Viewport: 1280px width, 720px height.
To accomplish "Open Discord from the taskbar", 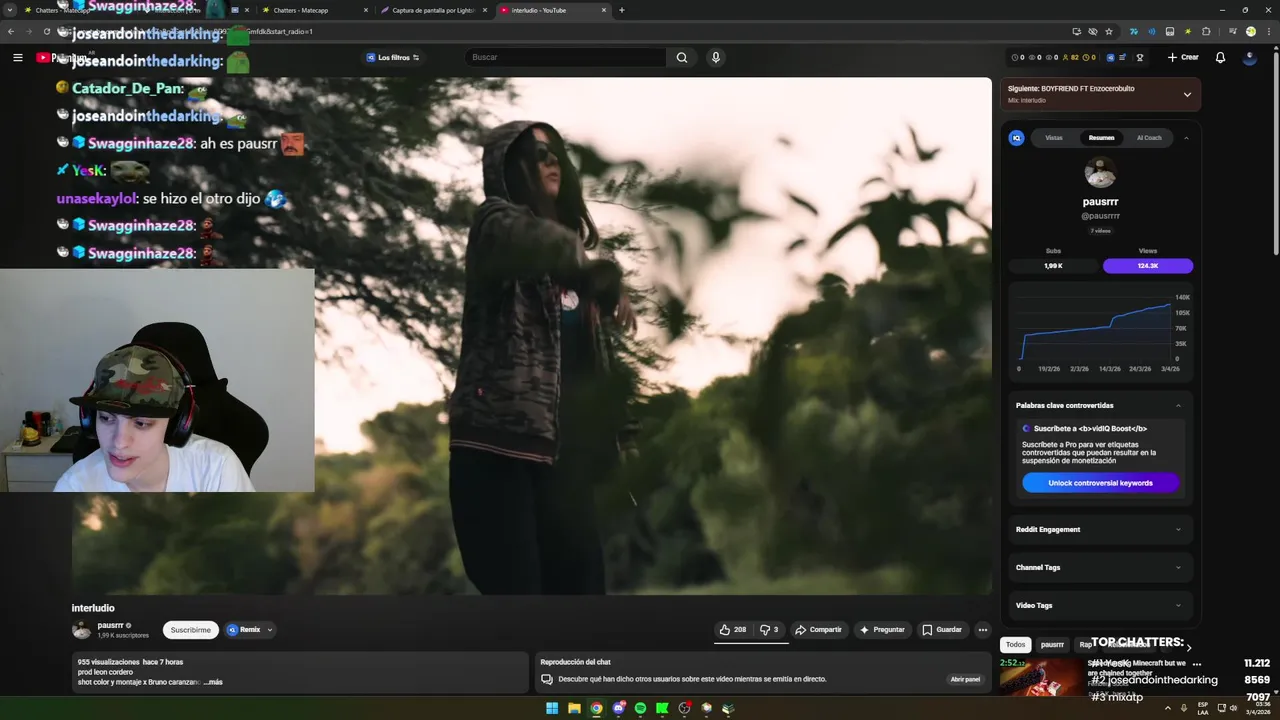I will coord(618,708).
